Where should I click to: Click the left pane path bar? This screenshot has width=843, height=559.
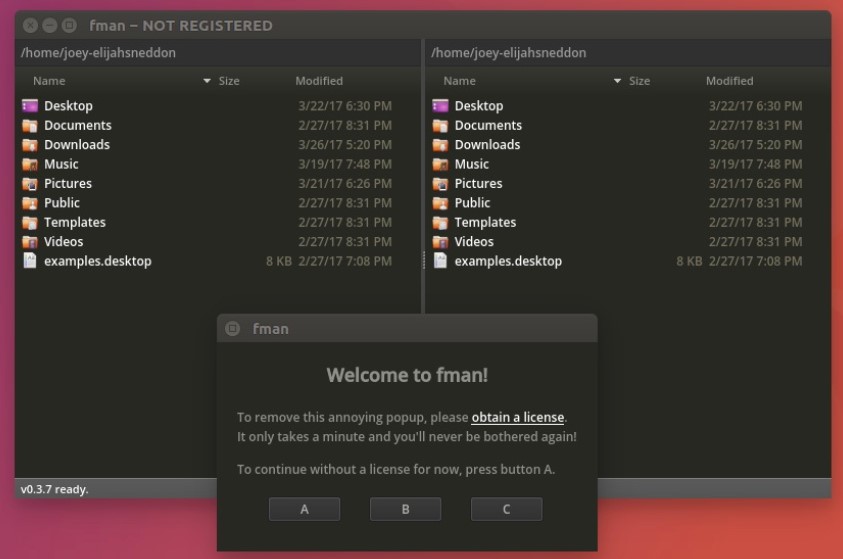tap(218, 53)
